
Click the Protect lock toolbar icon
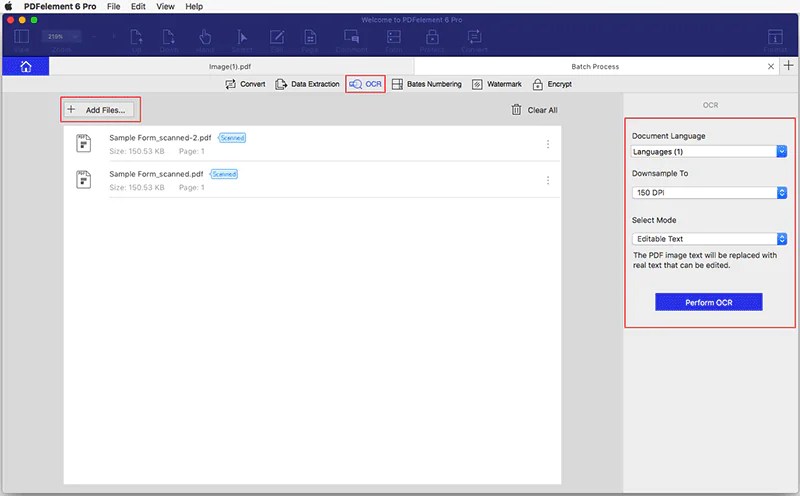click(432, 37)
